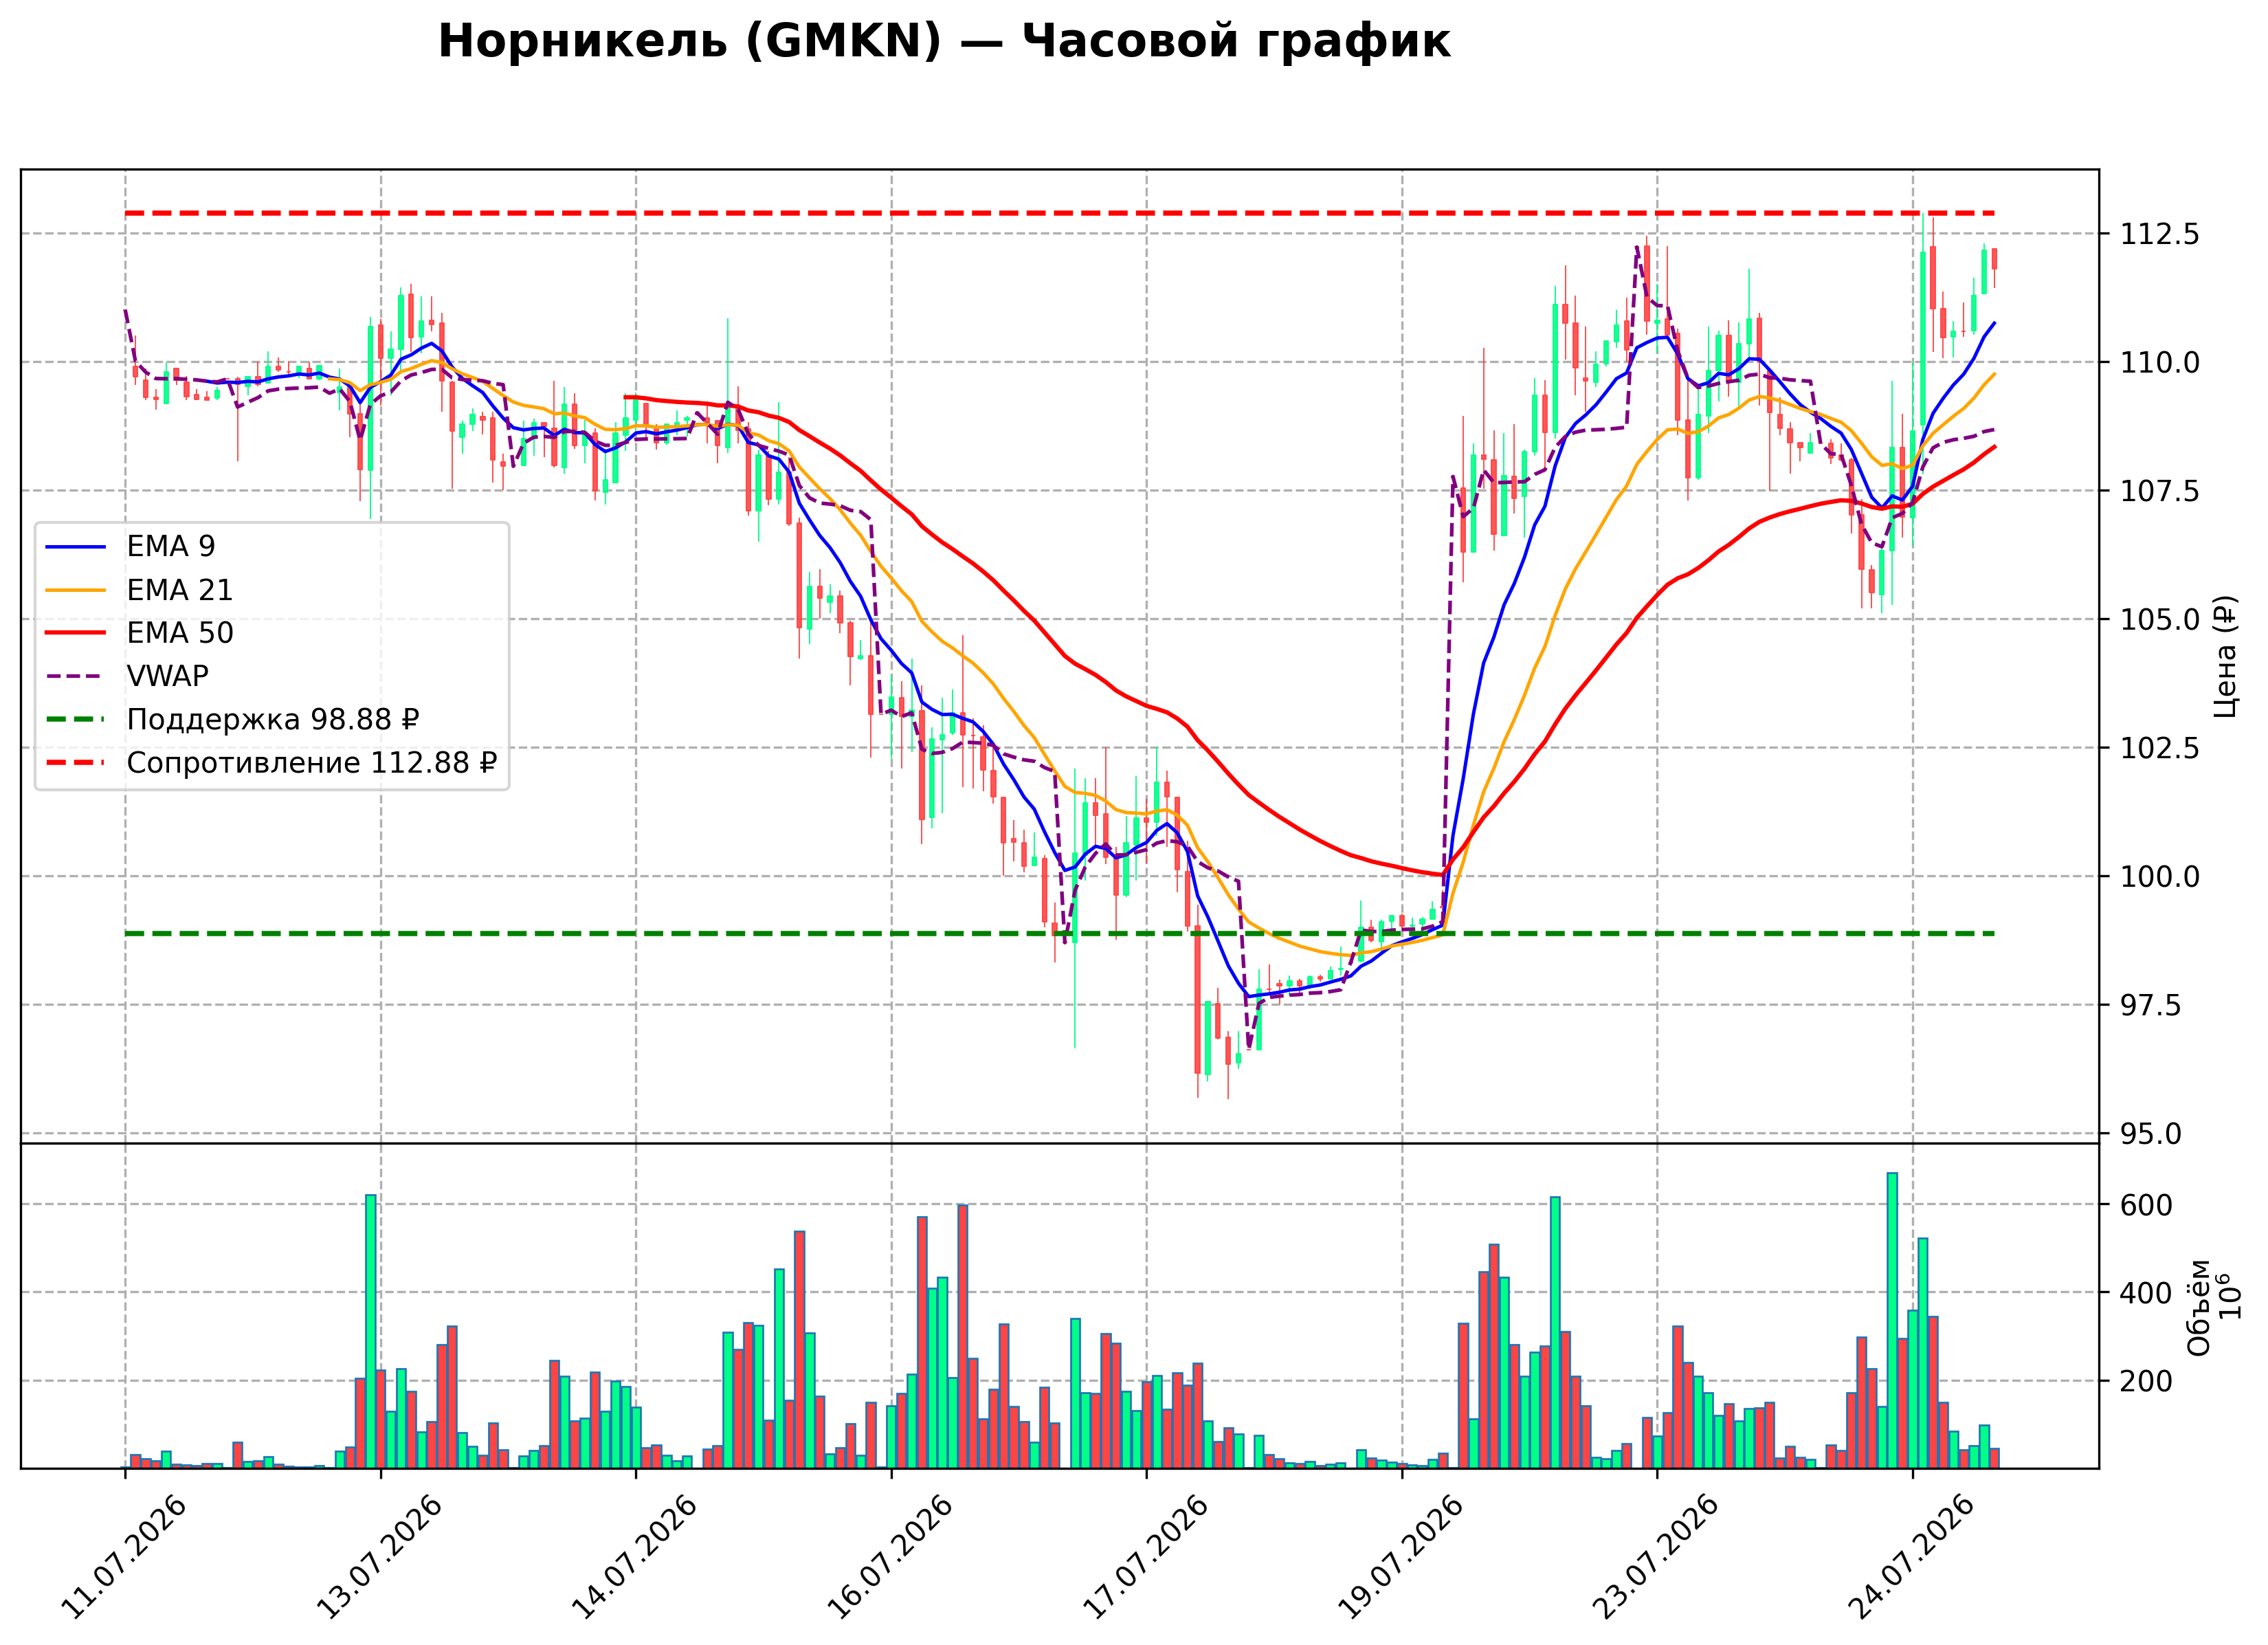Click the Поддержка 98.88 ₽ legend label
2268x1645 pixels.
coord(273,719)
